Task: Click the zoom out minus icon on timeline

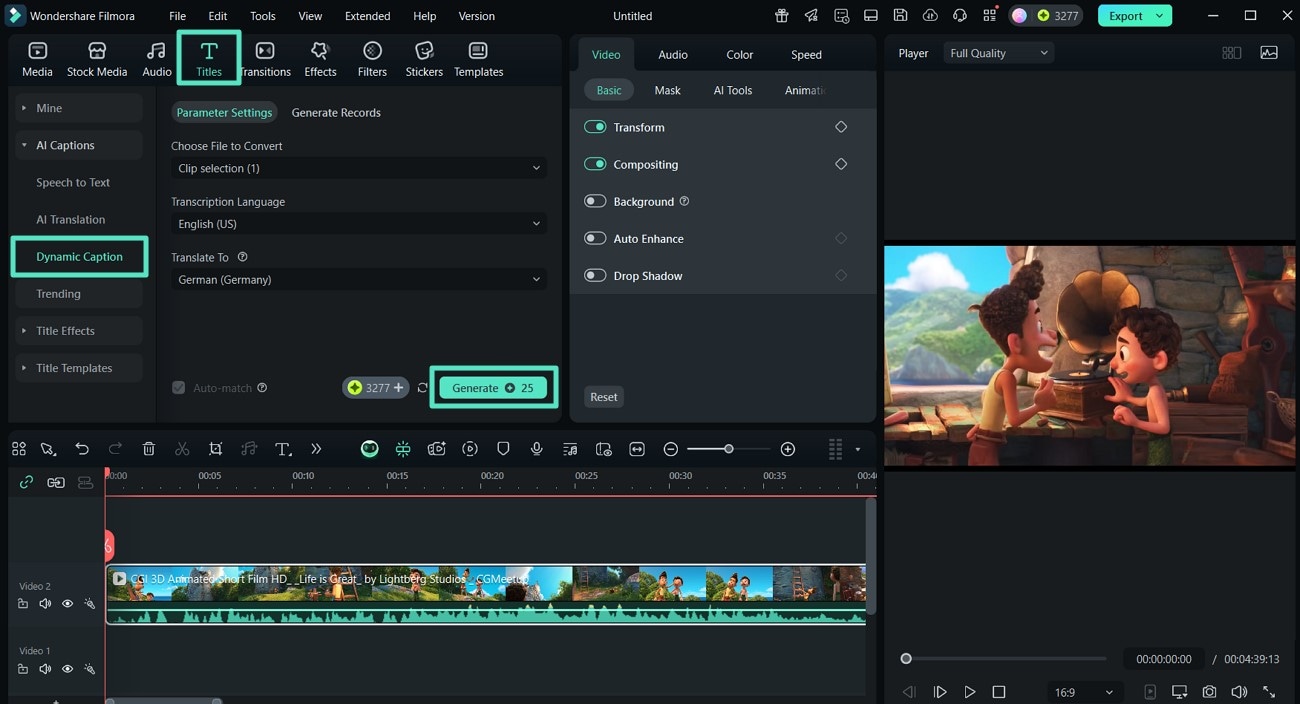Action: coord(671,449)
